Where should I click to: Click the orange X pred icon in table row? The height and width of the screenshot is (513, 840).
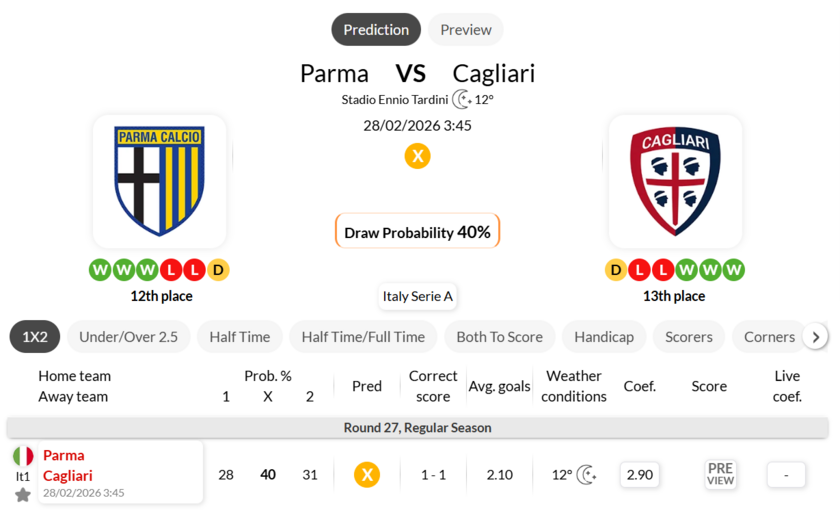click(x=367, y=475)
